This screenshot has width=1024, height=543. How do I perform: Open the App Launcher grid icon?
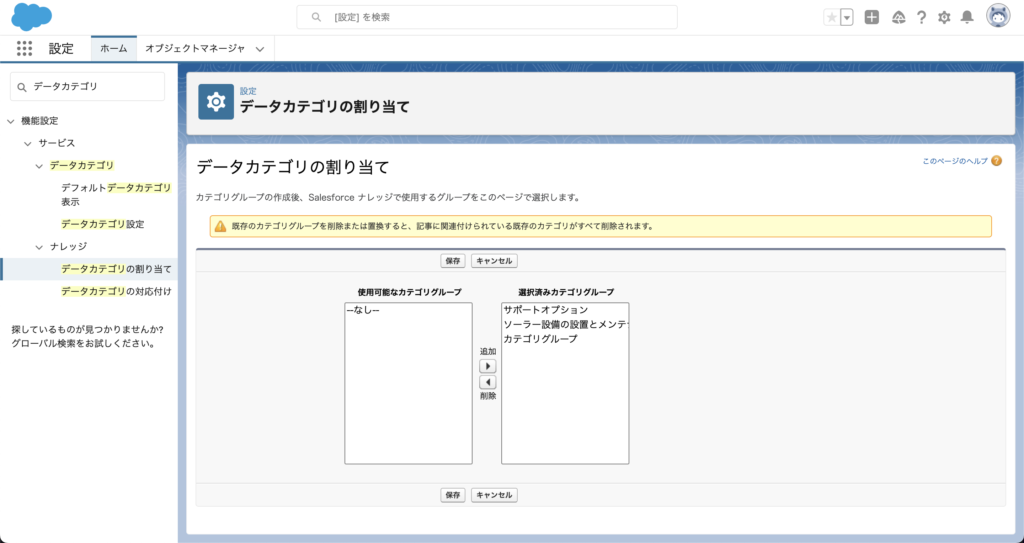[x=24, y=48]
